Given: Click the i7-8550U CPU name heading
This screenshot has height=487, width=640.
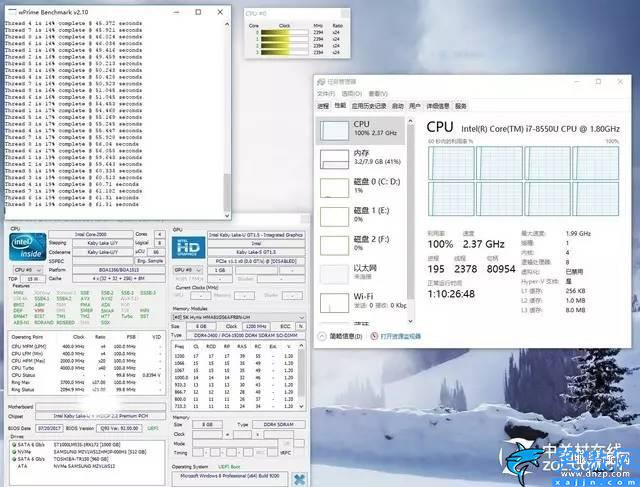Looking at the screenshot, I should click(540, 129).
